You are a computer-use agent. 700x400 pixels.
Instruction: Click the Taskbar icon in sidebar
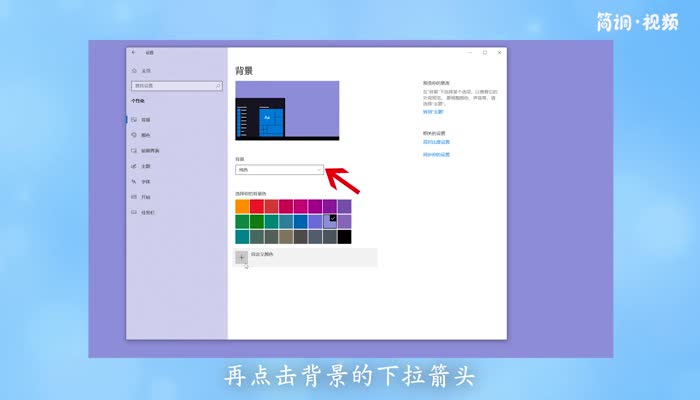point(134,212)
